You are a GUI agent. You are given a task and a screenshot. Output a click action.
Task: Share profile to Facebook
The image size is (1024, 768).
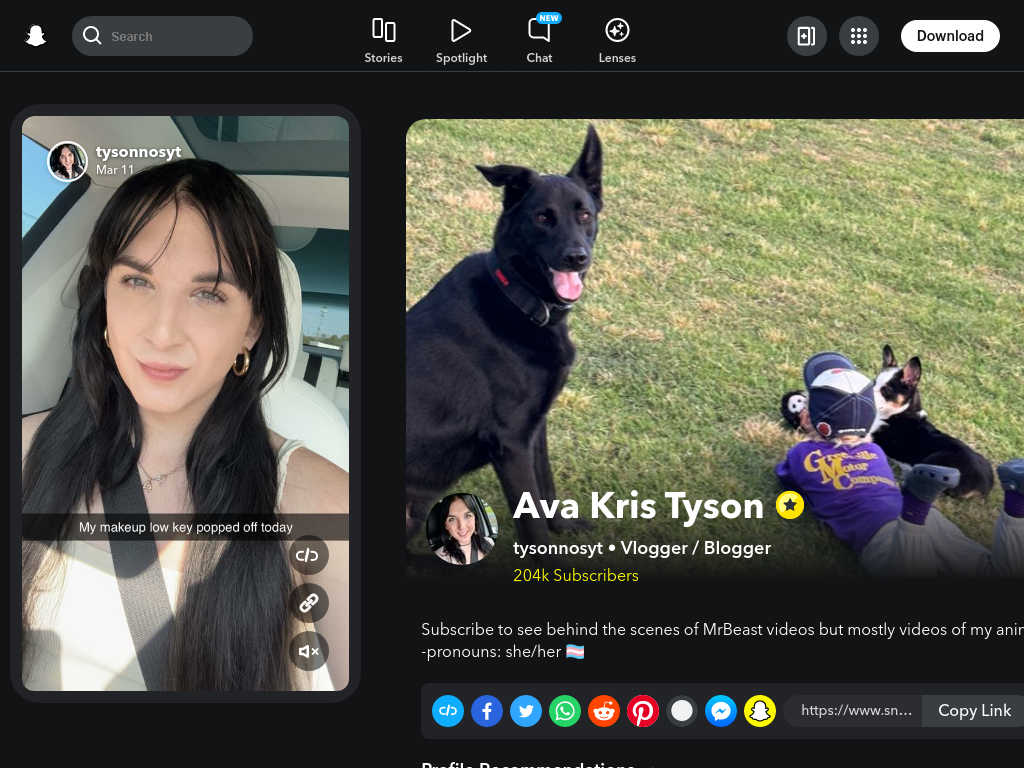pyautogui.click(x=487, y=711)
